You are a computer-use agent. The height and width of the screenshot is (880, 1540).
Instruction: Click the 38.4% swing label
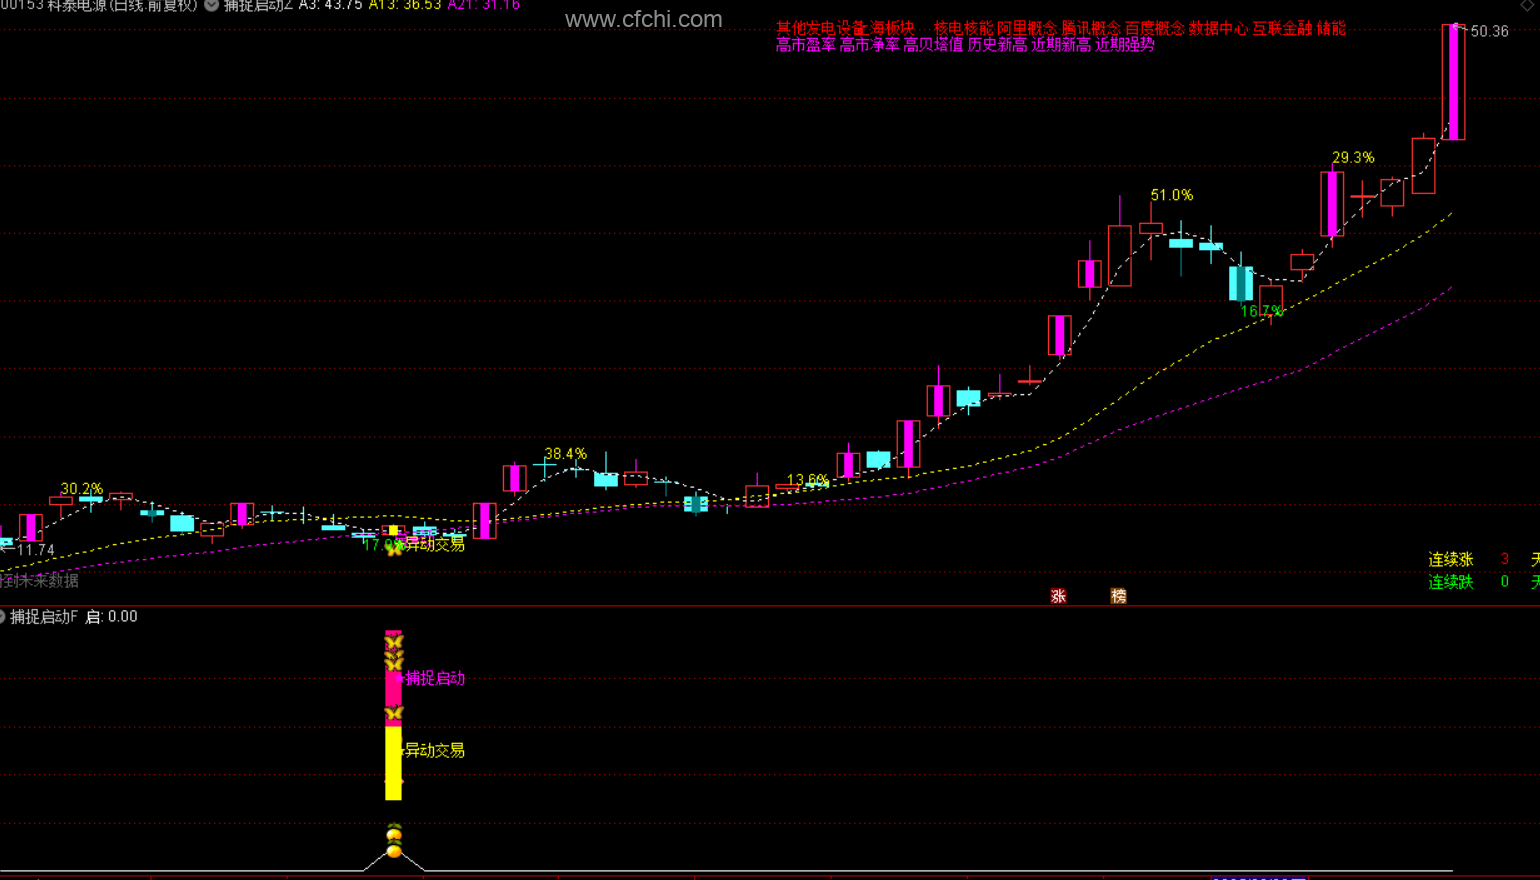click(566, 454)
